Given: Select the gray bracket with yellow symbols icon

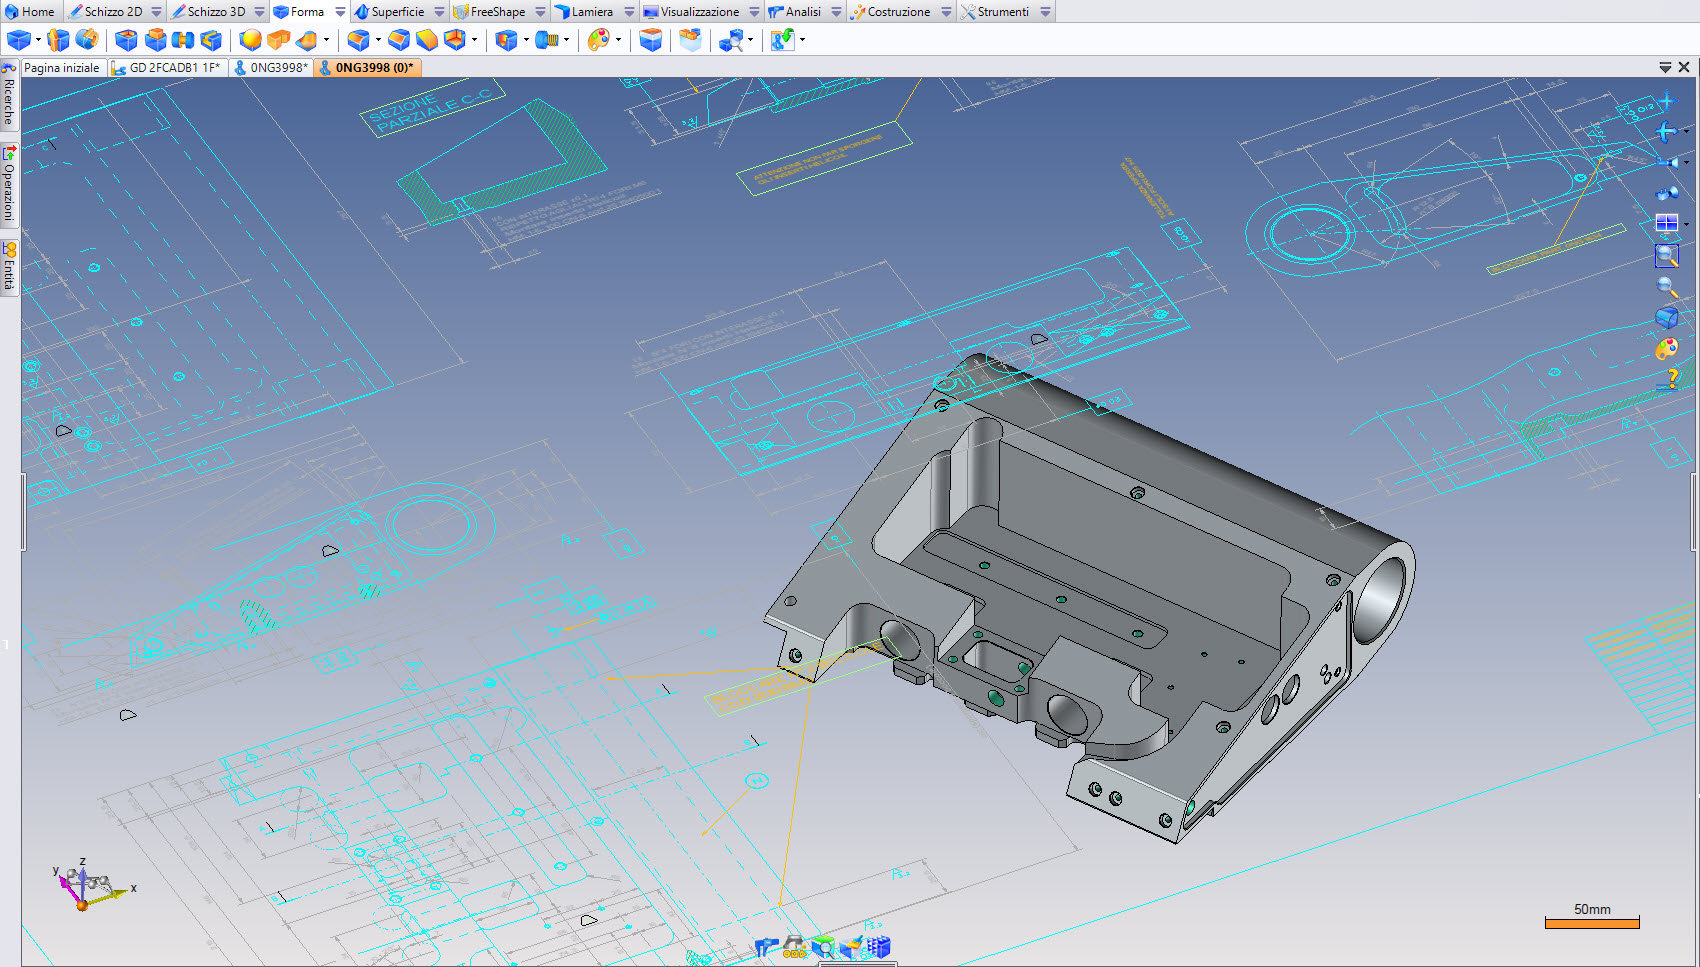Looking at the screenshot, I should tap(794, 947).
